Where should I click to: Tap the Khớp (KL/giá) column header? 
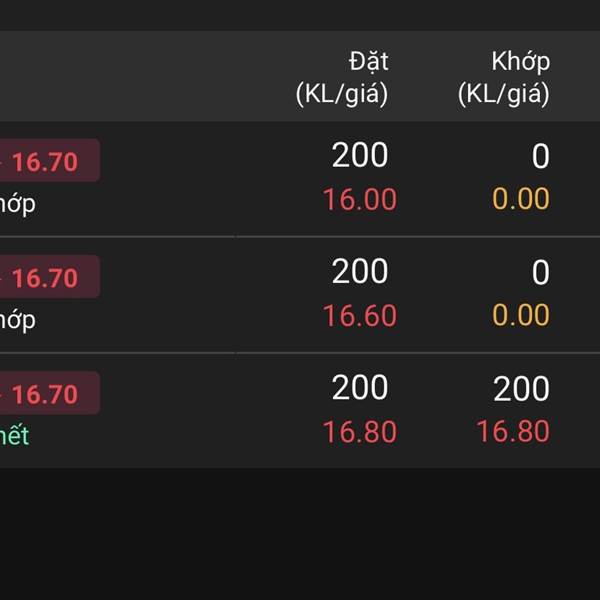point(505,77)
